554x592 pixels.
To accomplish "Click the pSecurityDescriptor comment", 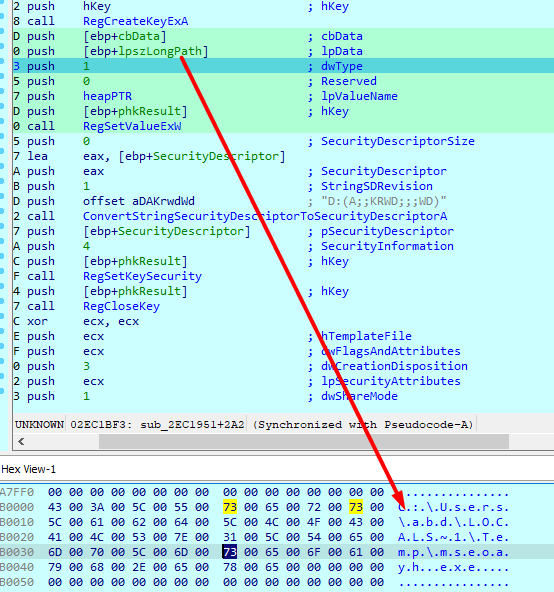I will coord(387,231).
